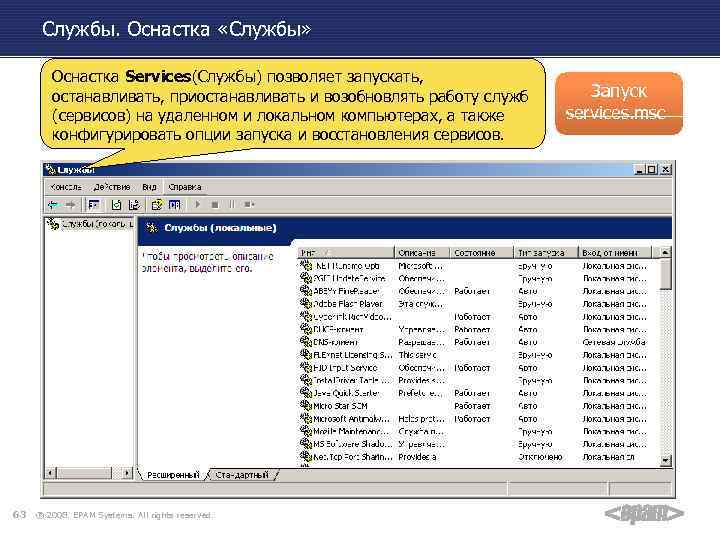Maximize the Службы window

(651, 169)
